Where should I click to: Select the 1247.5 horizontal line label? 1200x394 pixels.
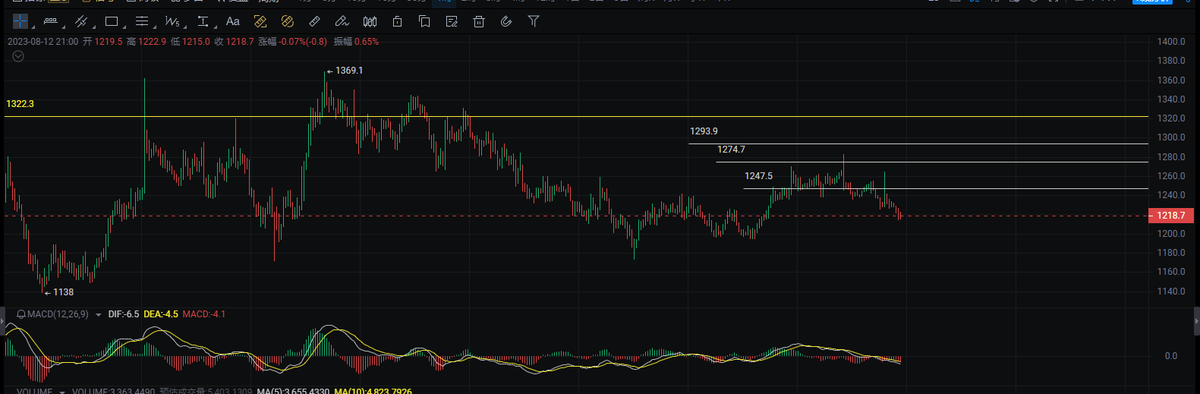click(759, 176)
